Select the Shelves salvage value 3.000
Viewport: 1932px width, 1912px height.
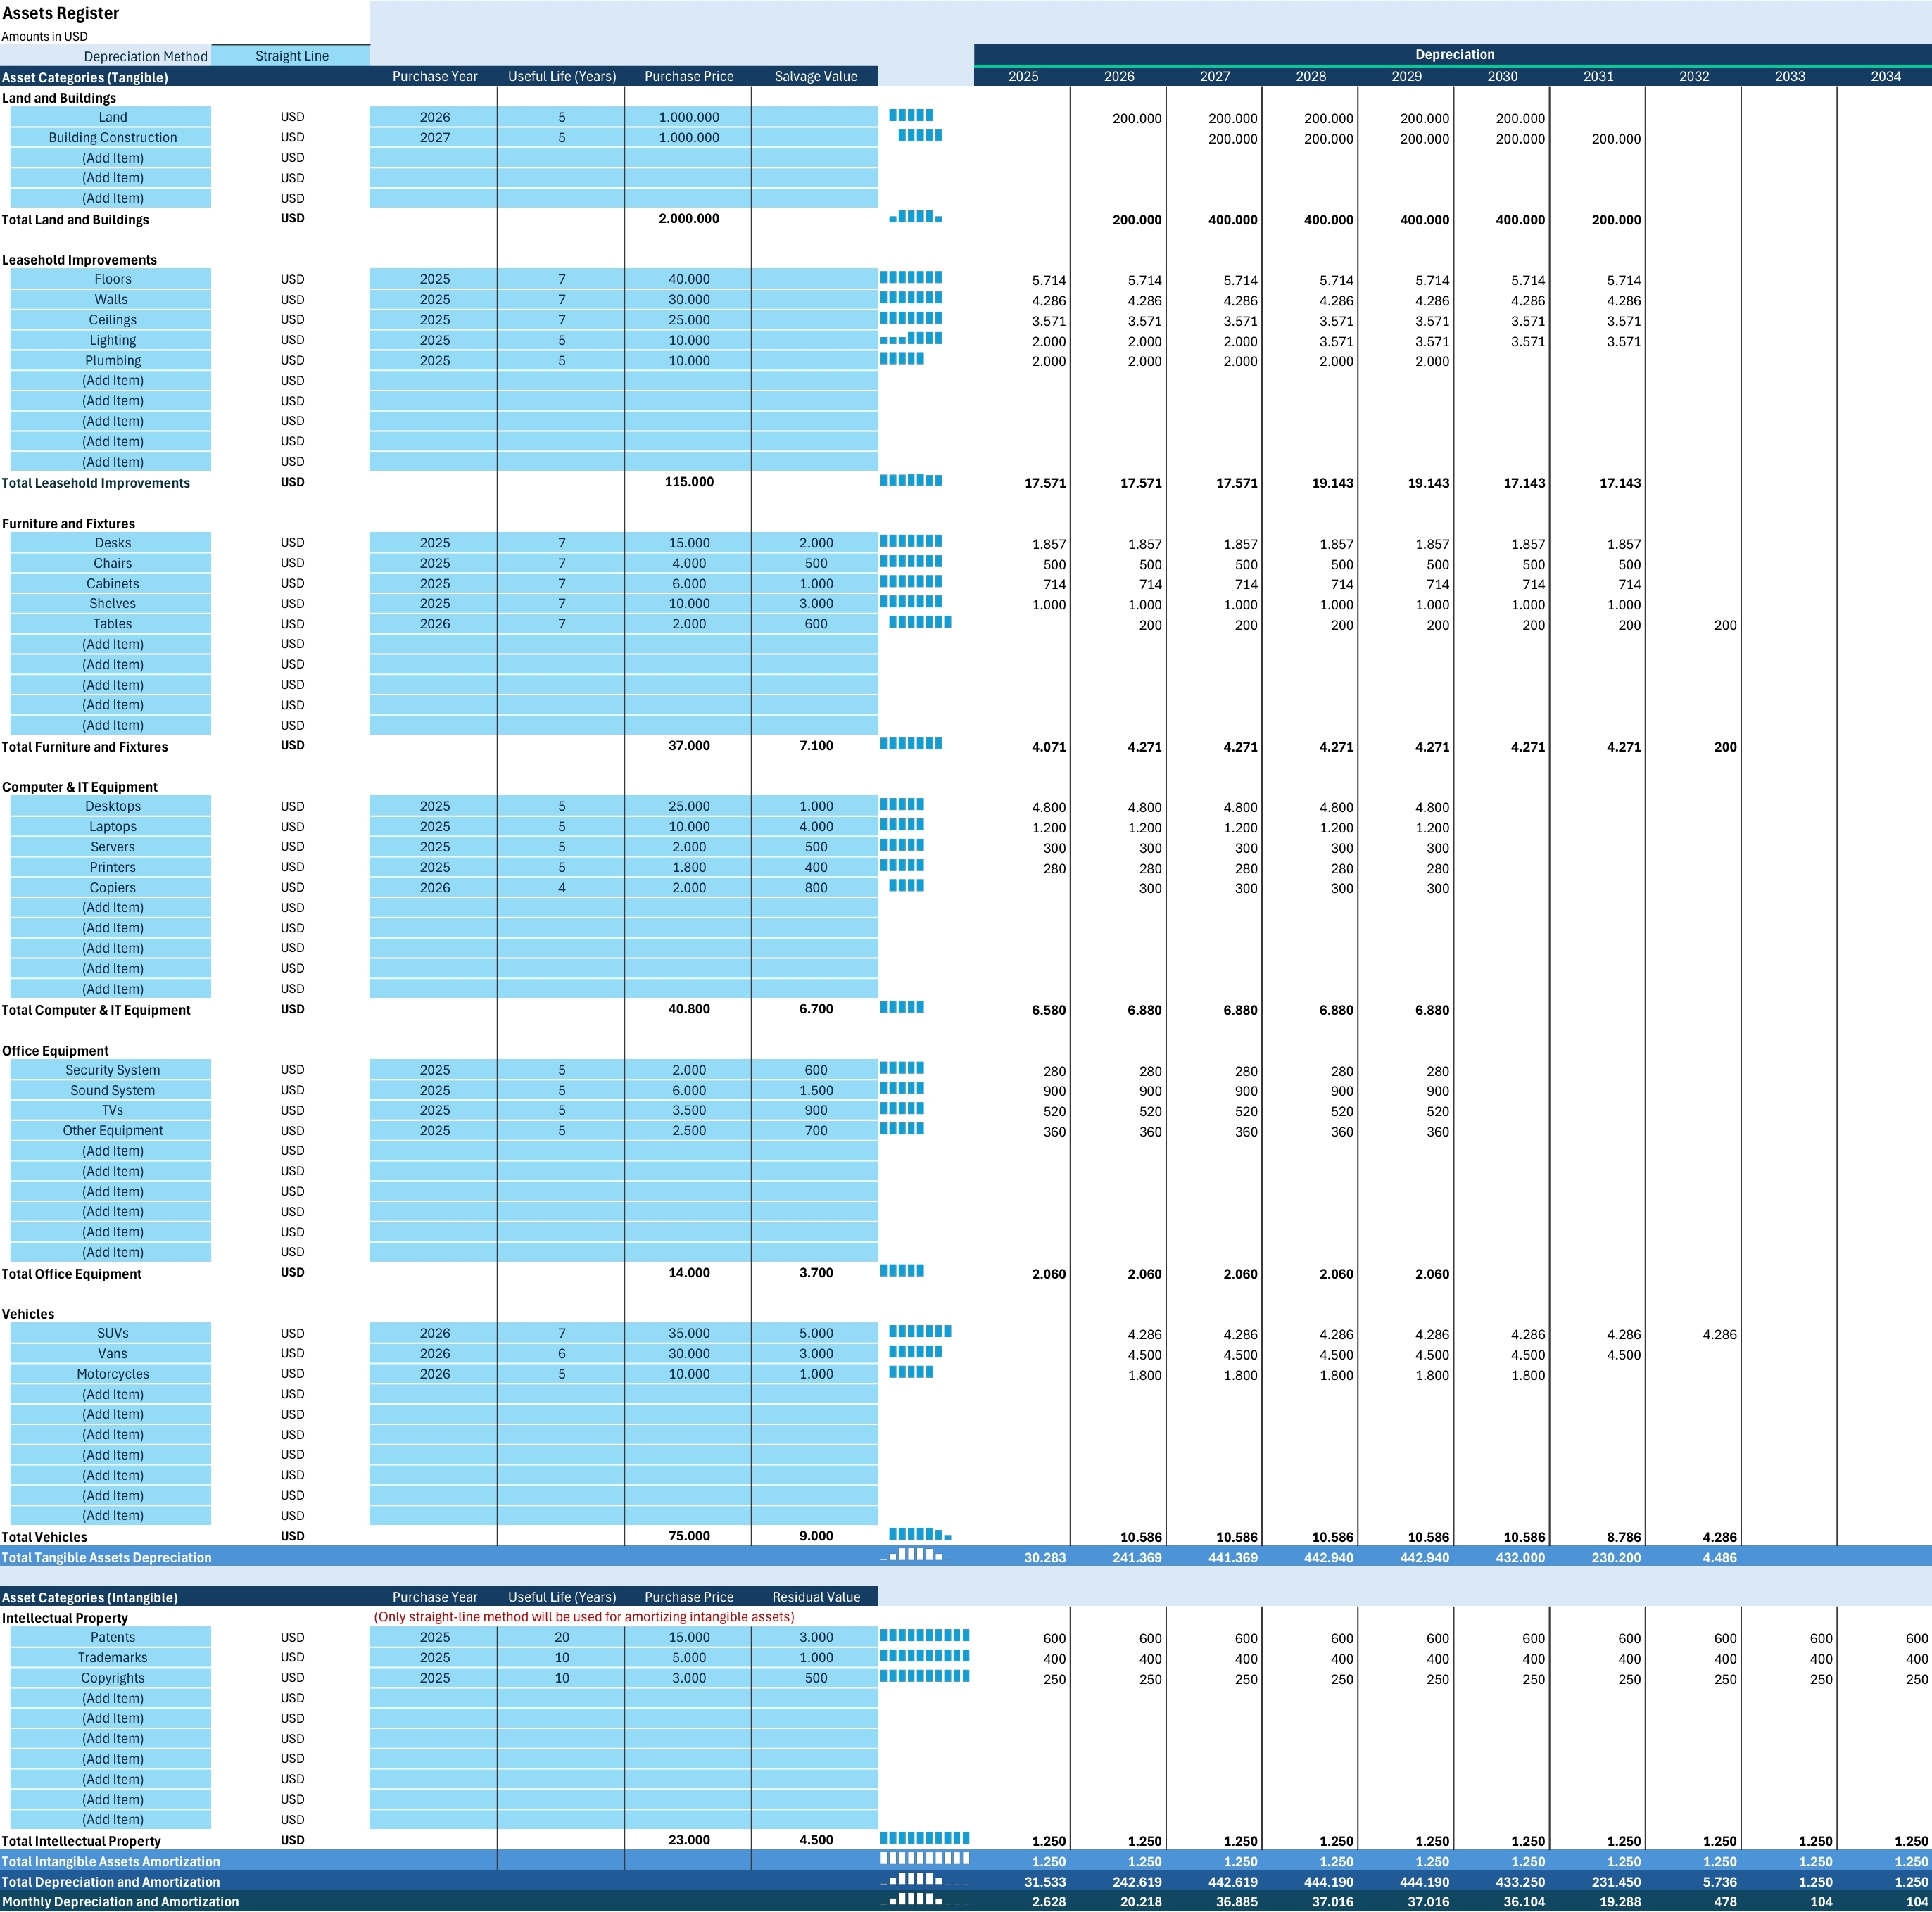click(815, 603)
